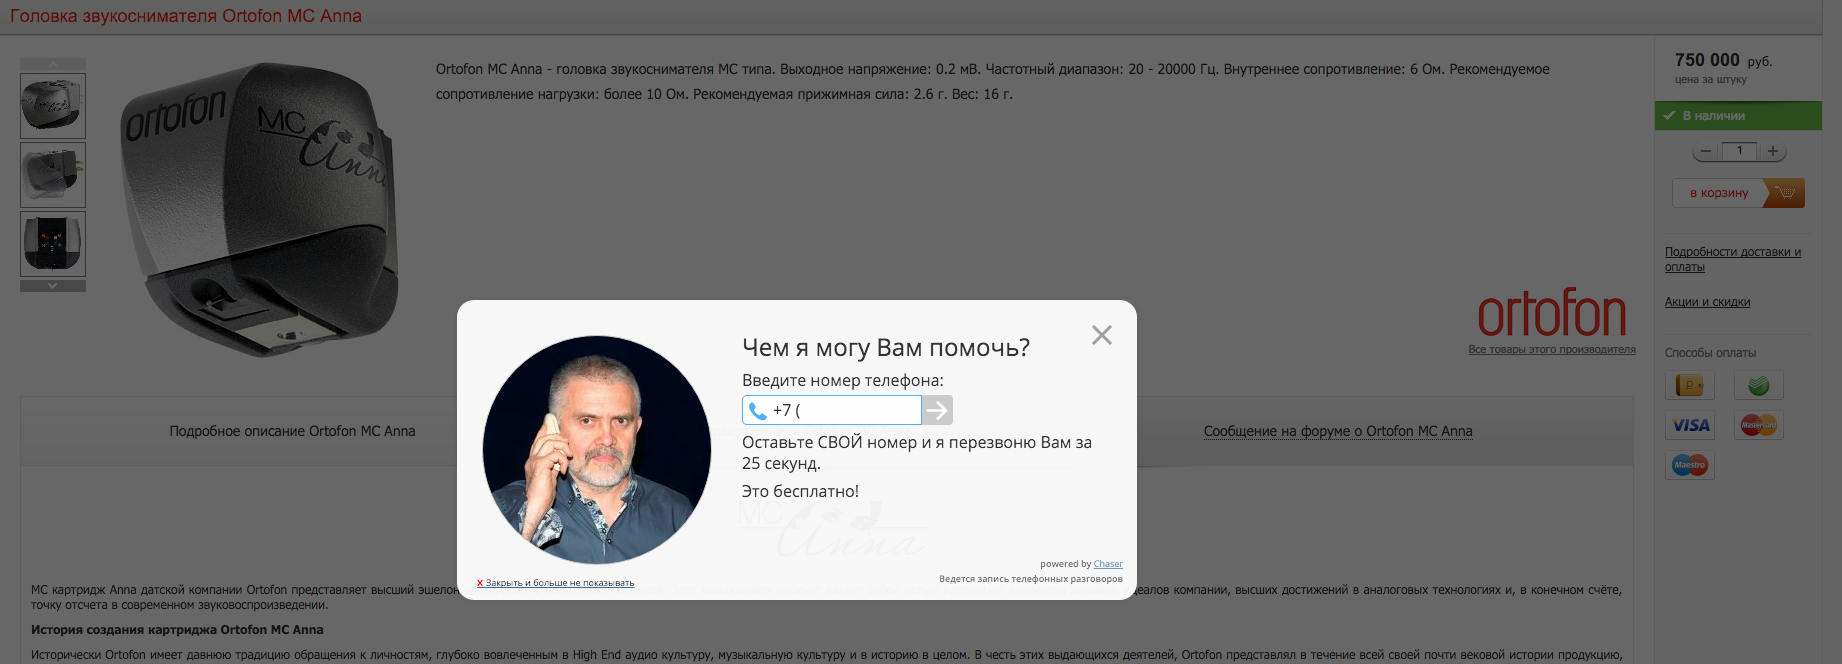Increase quantity with plus button
This screenshot has width=1842, height=664.
(x=1773, y=151)
